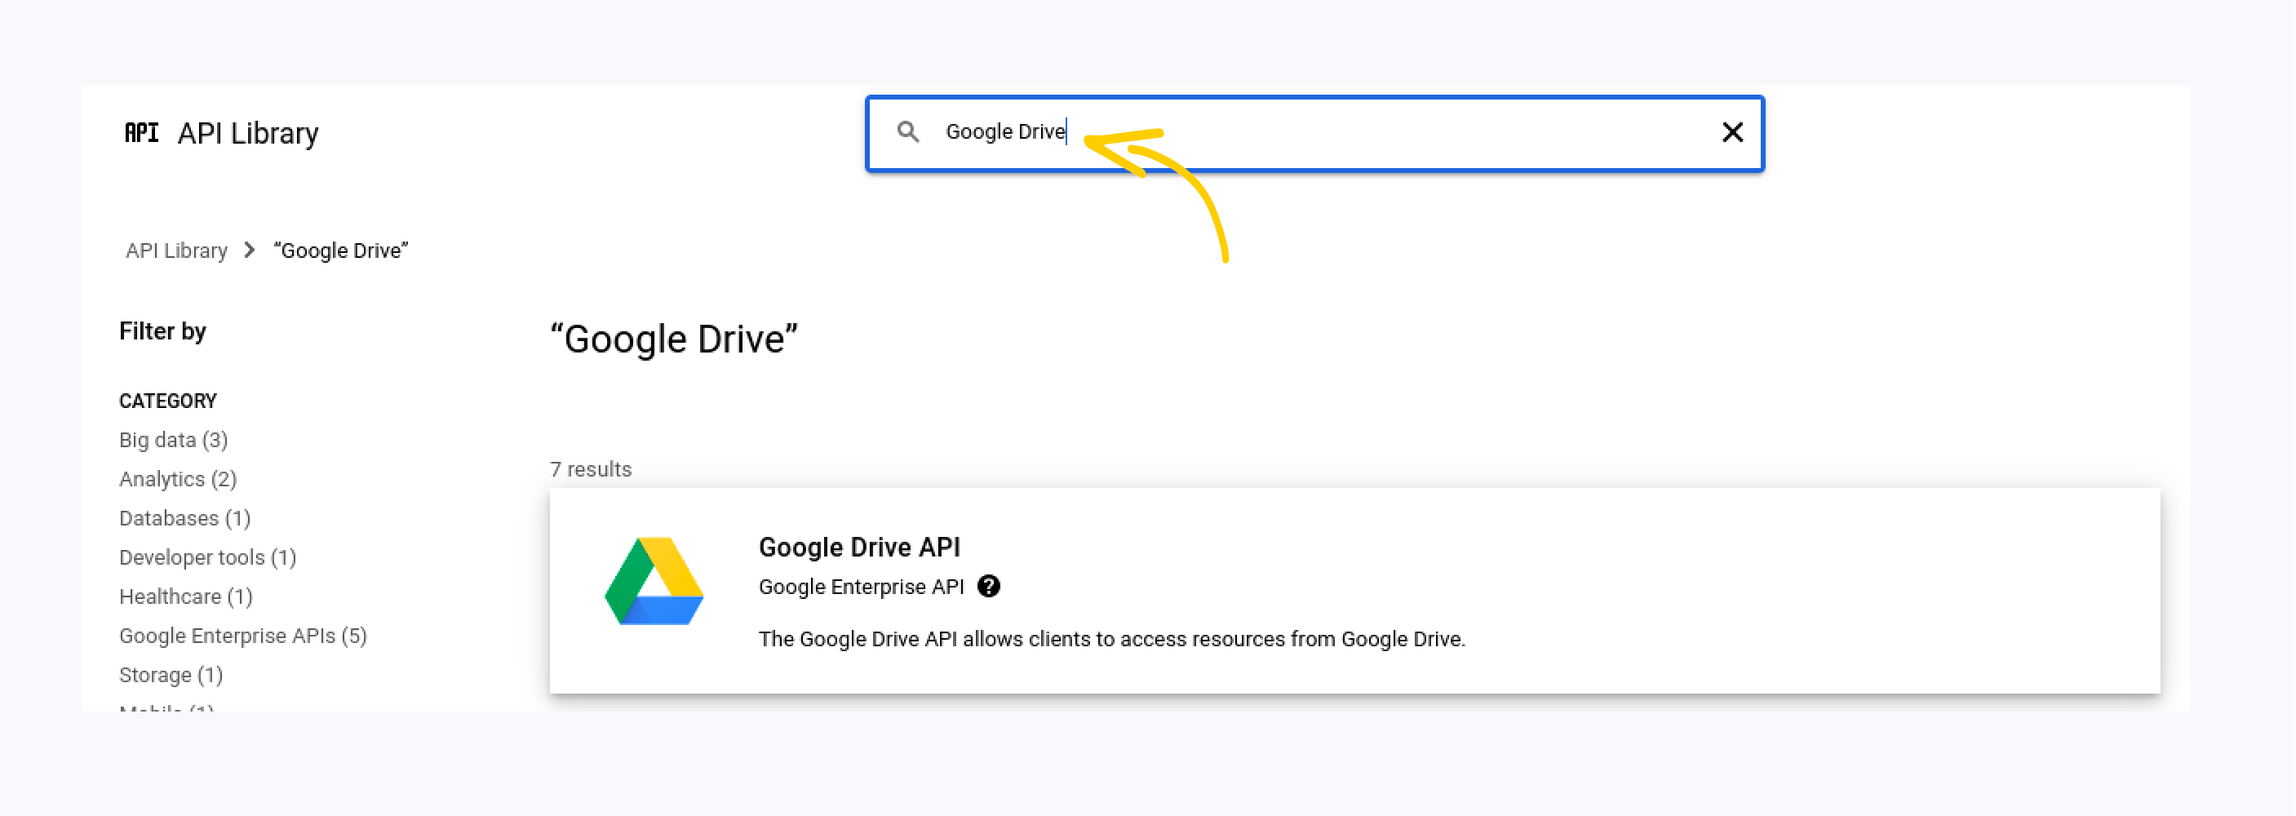Click the breadcrumb chevron arrow
2296x816 pixels.
tap(250, 250)
